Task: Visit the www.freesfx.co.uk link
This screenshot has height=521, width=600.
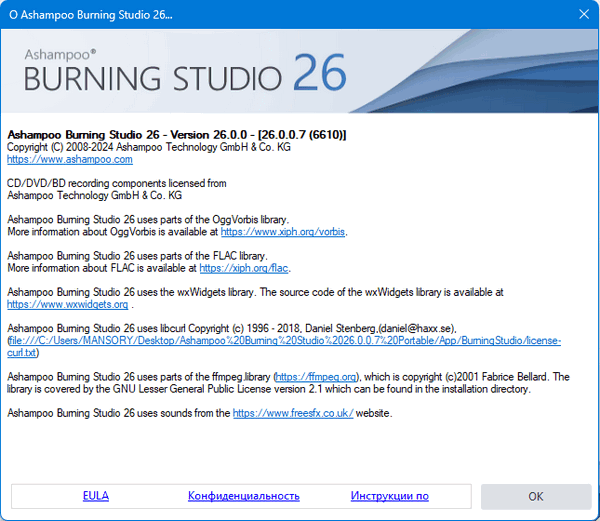Action: (x=293, y=413)
